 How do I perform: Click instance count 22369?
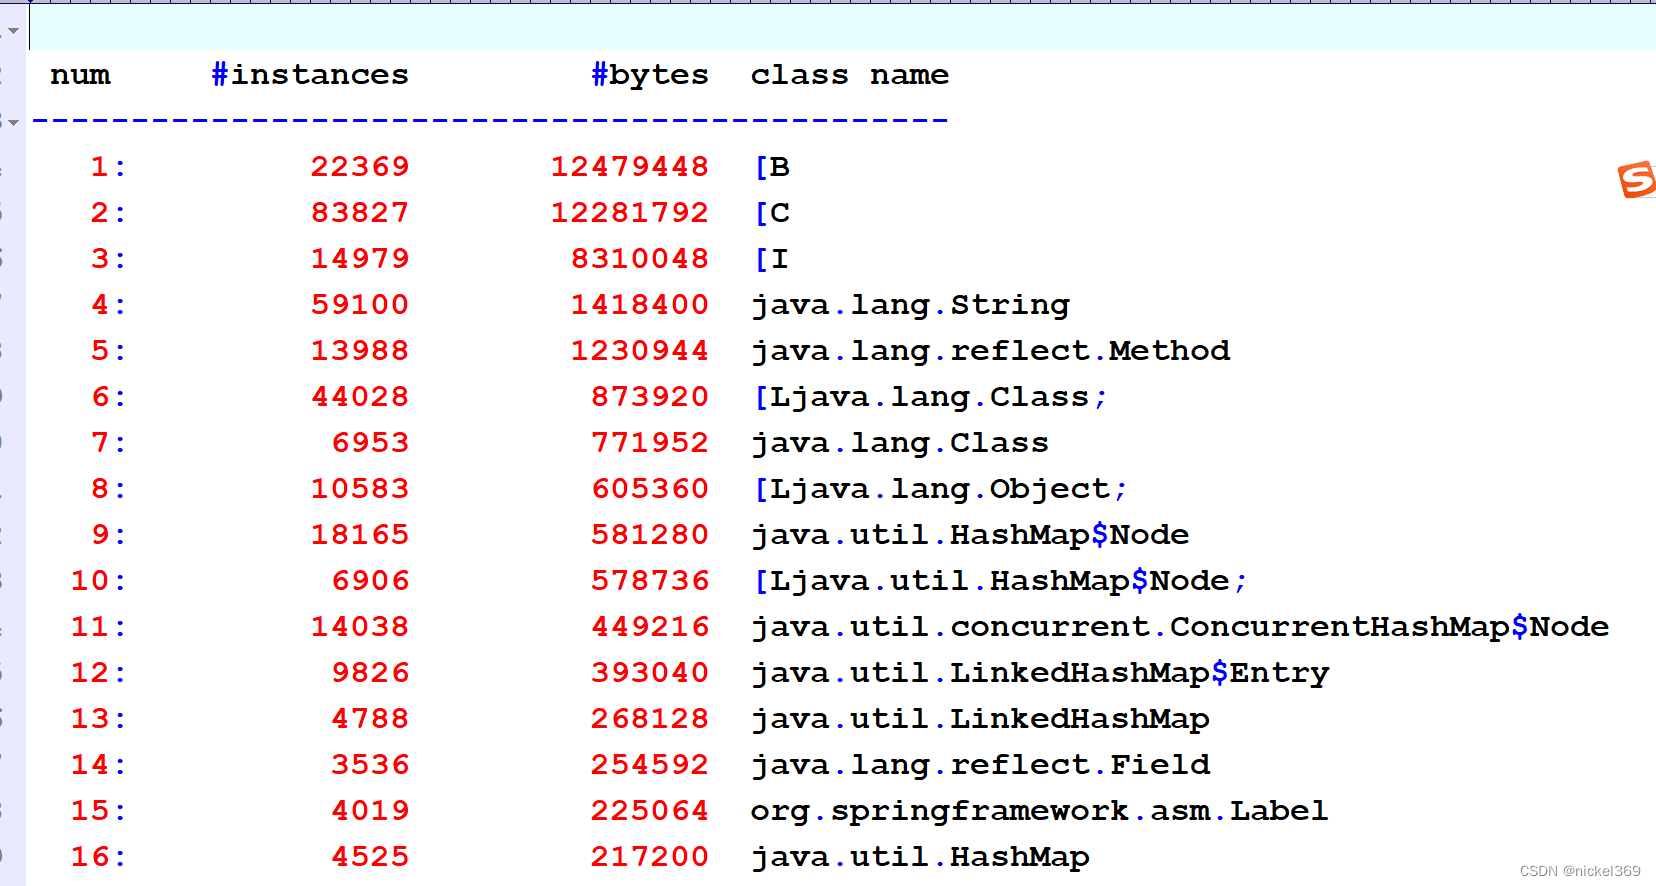point(360,167)
